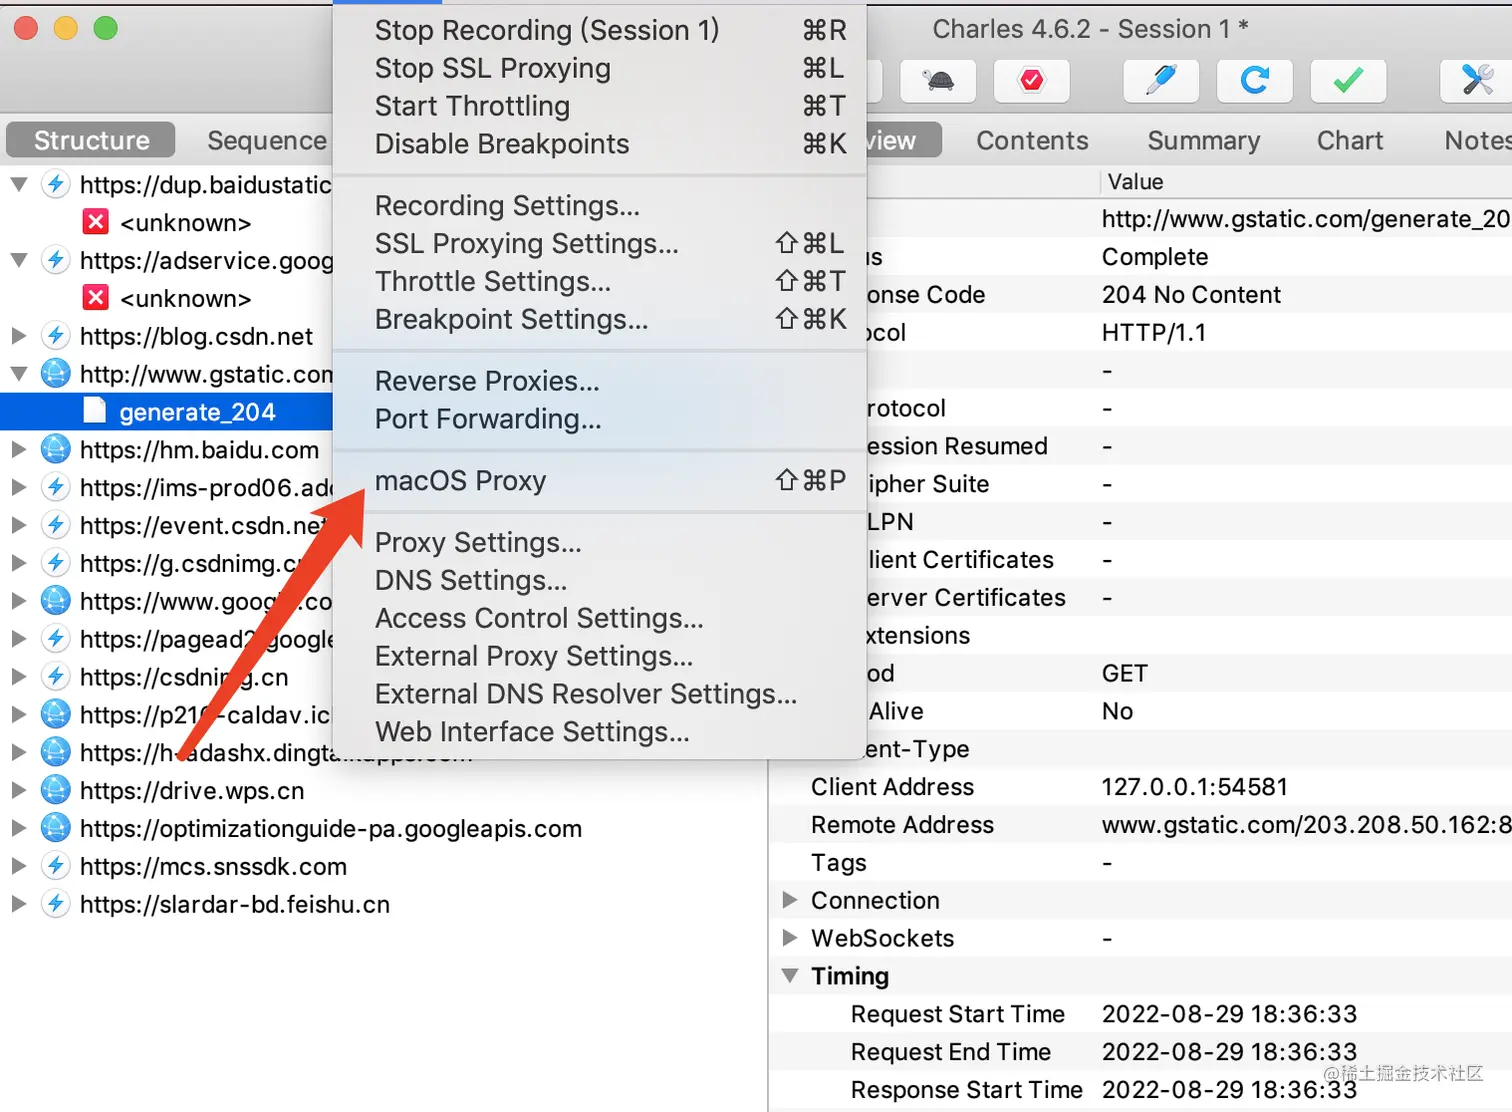Click the lightning icon for dup.baidustatic host
This screenshot has width=1512, height=1112.
56,184
